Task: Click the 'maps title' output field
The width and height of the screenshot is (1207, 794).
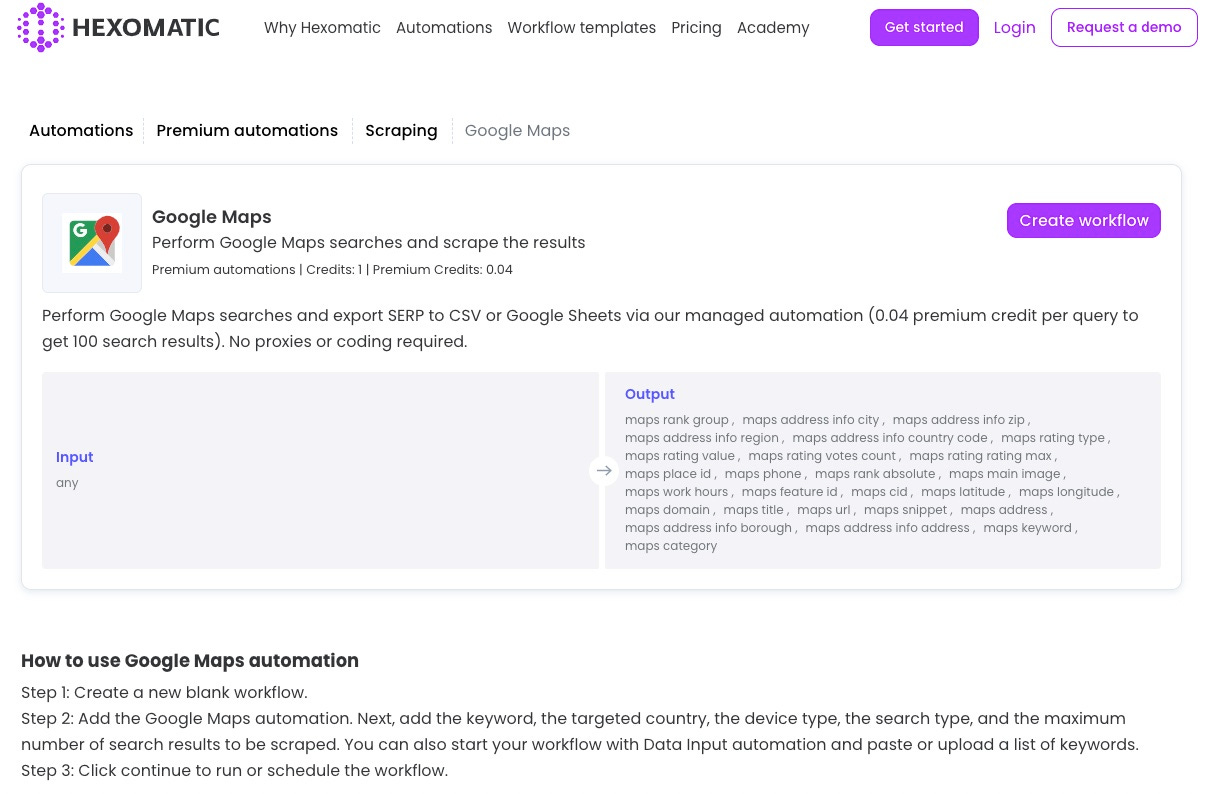Action: pos(754,510)
